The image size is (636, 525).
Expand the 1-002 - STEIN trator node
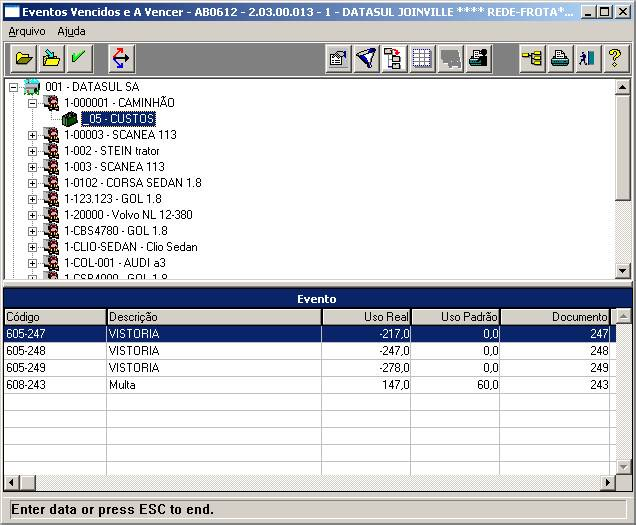32,151
